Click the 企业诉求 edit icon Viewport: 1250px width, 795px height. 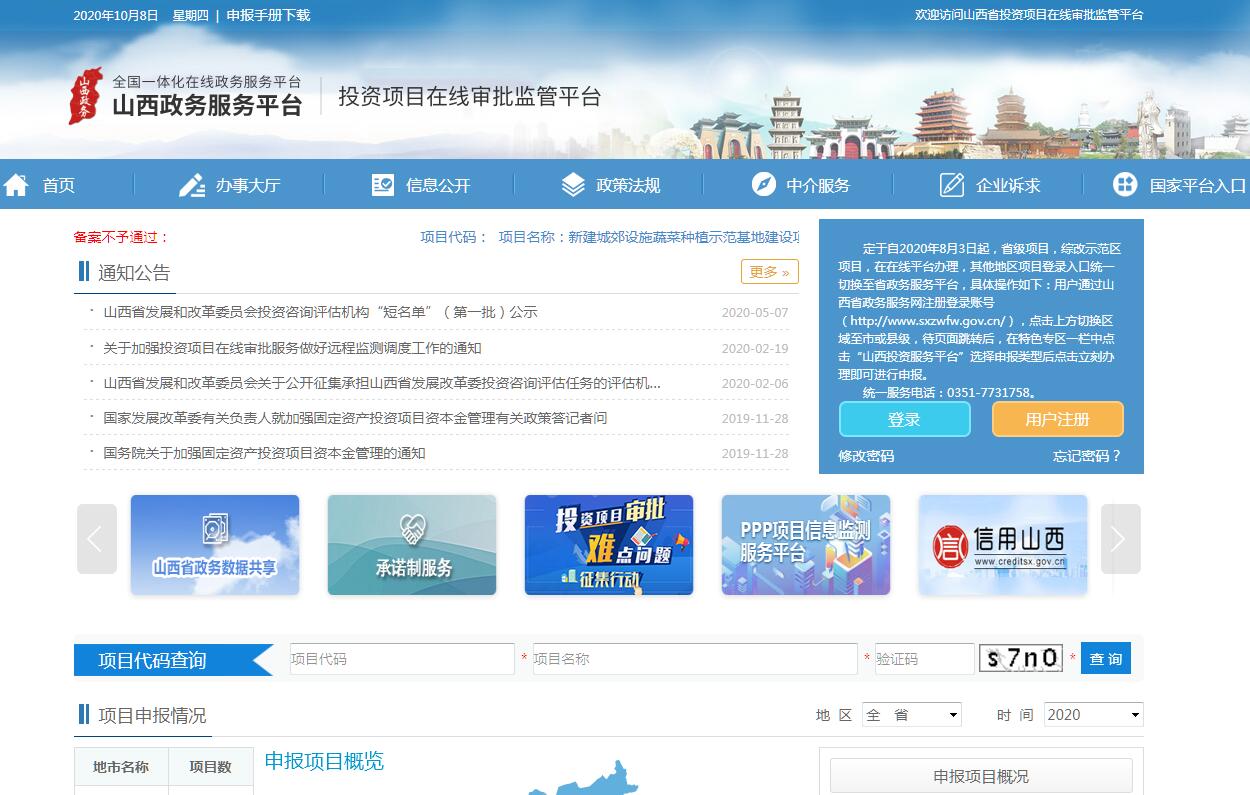952,185
